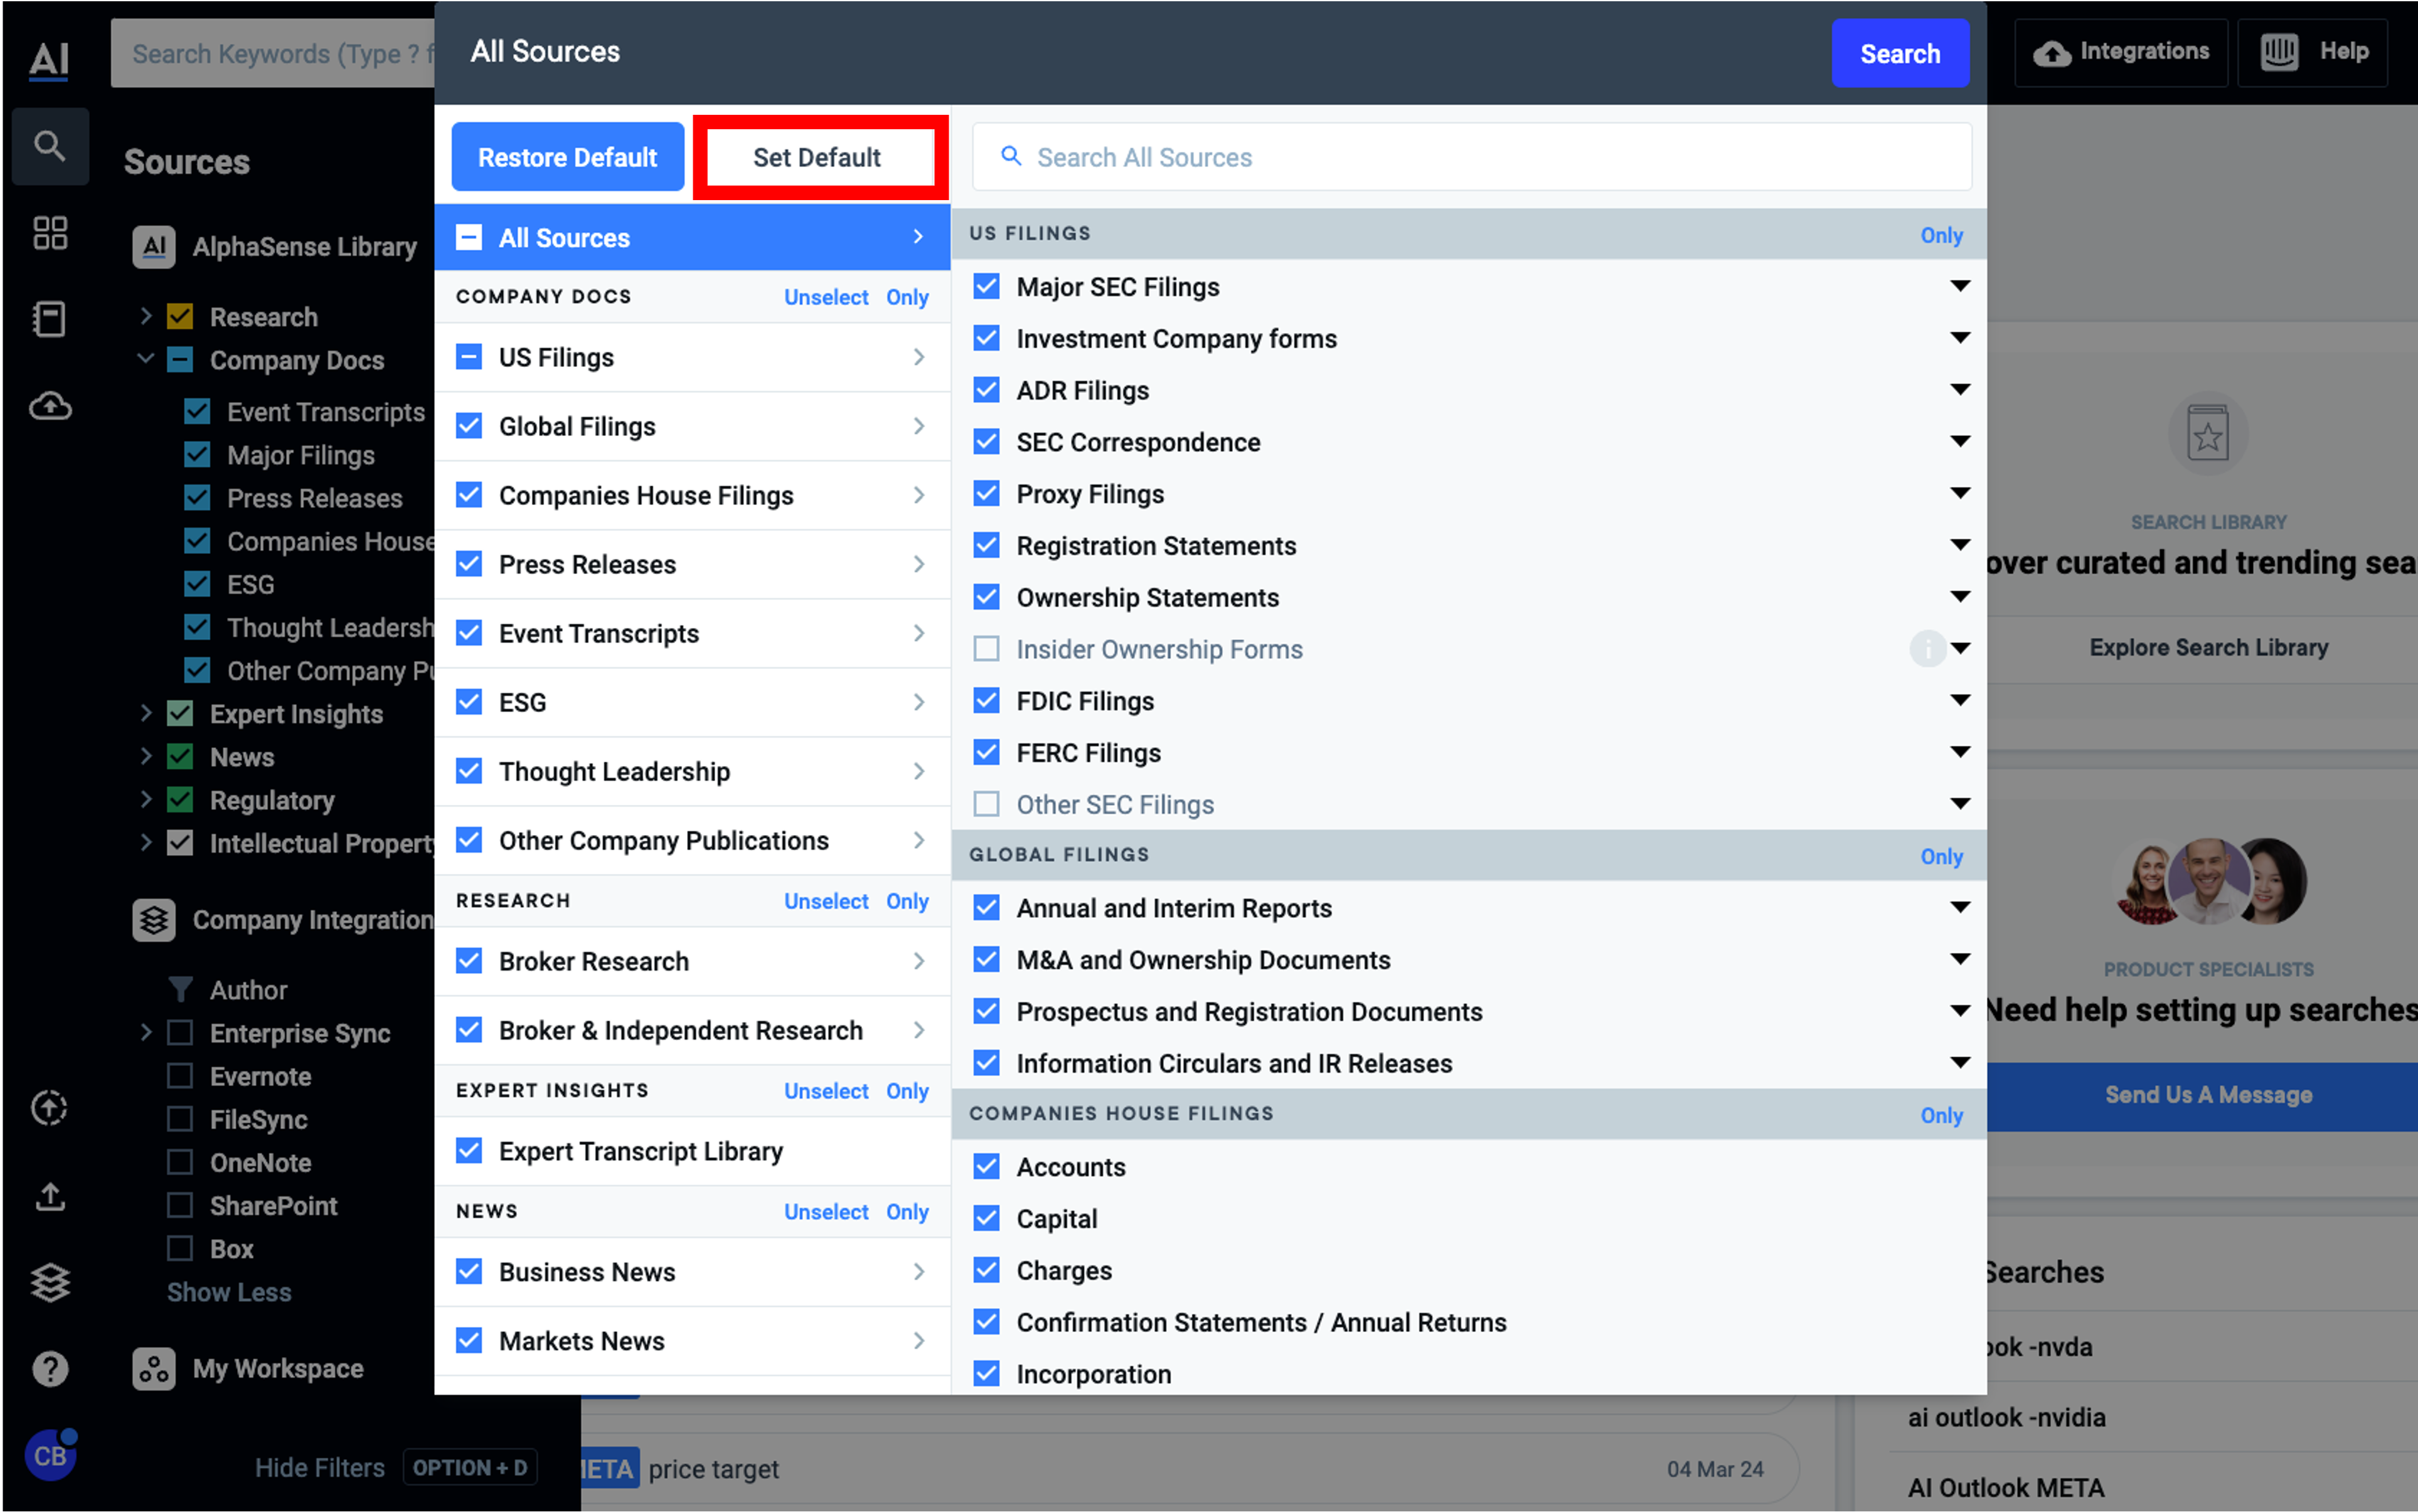Uncheck Broker Research checkbox

click(468, 961)
